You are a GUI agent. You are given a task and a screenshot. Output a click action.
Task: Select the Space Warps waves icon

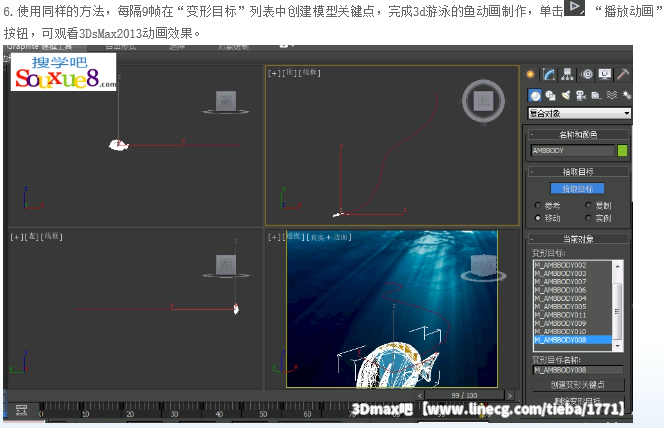(x=612, y=95)
